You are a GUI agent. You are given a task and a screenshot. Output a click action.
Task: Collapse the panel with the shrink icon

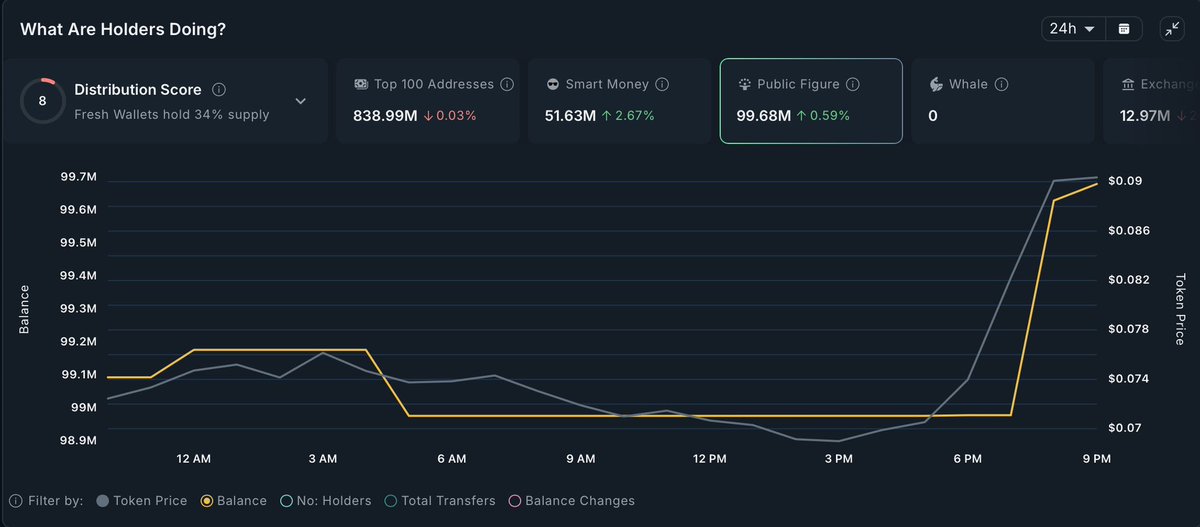pyautogui.click(x=1172, y=29)
